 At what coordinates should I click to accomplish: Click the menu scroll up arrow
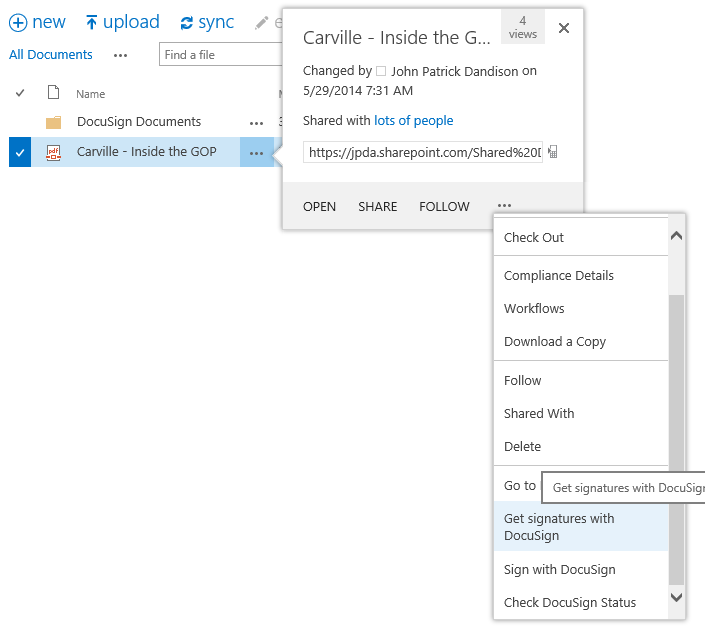676,236
